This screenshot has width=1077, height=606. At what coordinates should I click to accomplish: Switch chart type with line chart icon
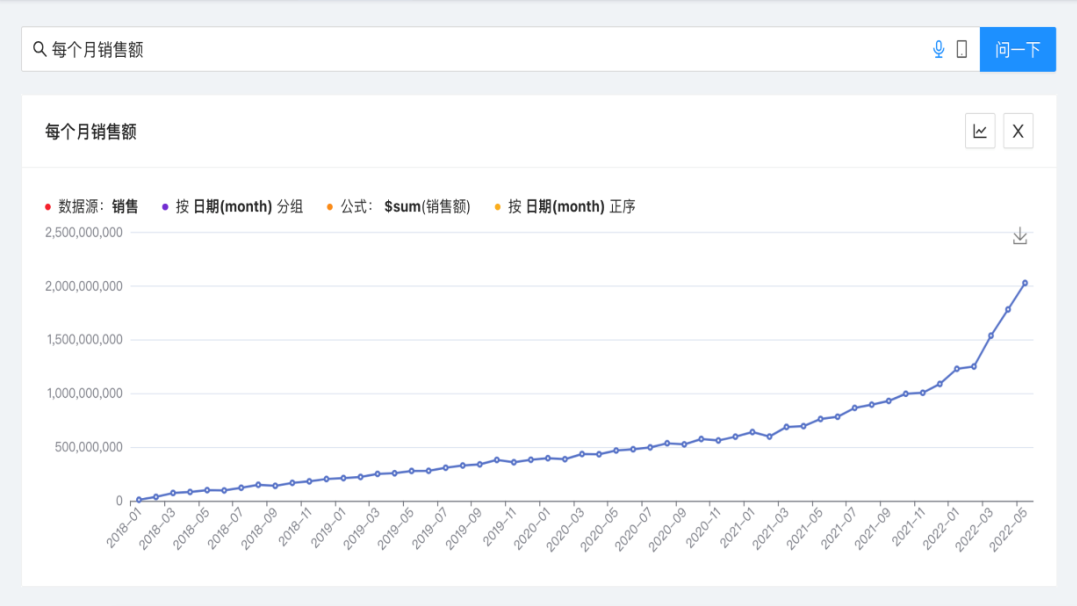coord(980,131)
